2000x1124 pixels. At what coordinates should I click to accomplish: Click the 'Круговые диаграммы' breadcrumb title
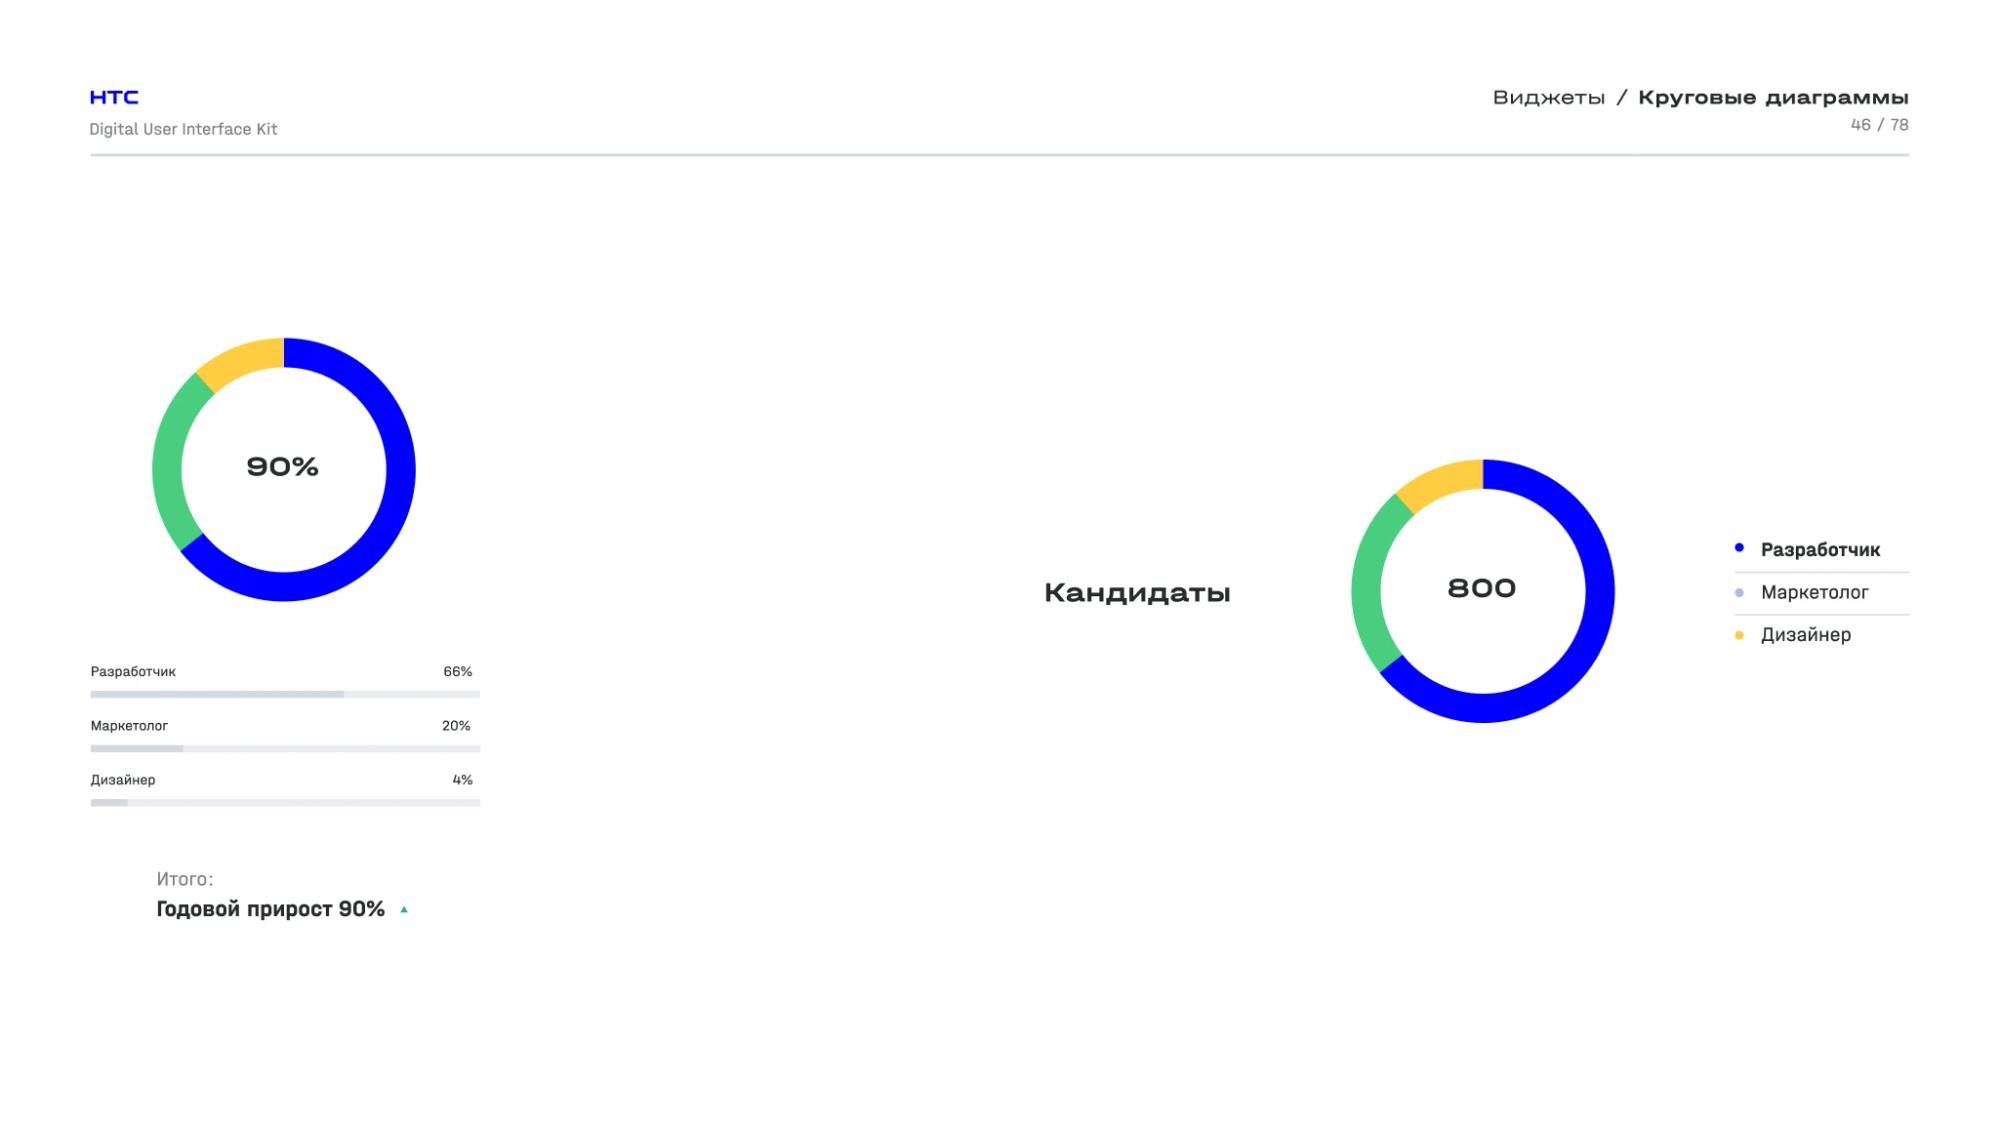tap(1773, 97)
